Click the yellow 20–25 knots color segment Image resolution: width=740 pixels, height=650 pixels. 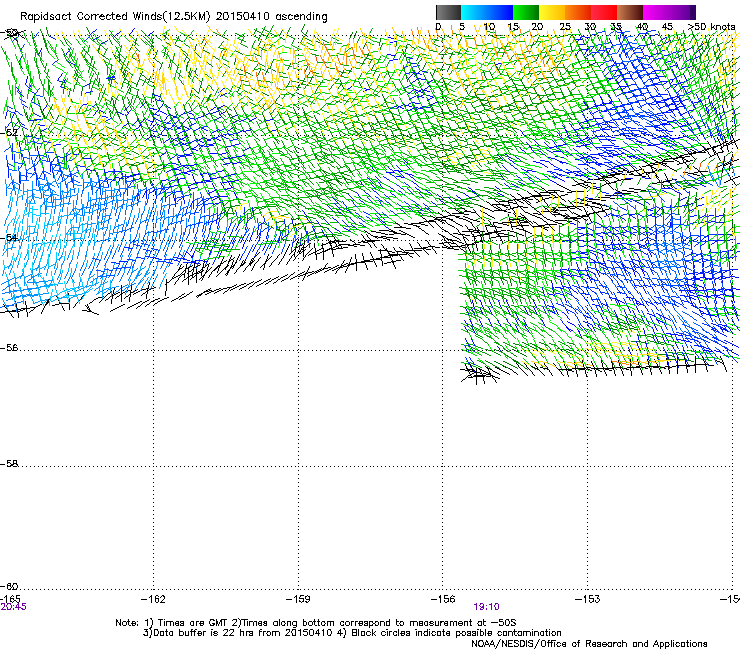[x=552, y=12]
